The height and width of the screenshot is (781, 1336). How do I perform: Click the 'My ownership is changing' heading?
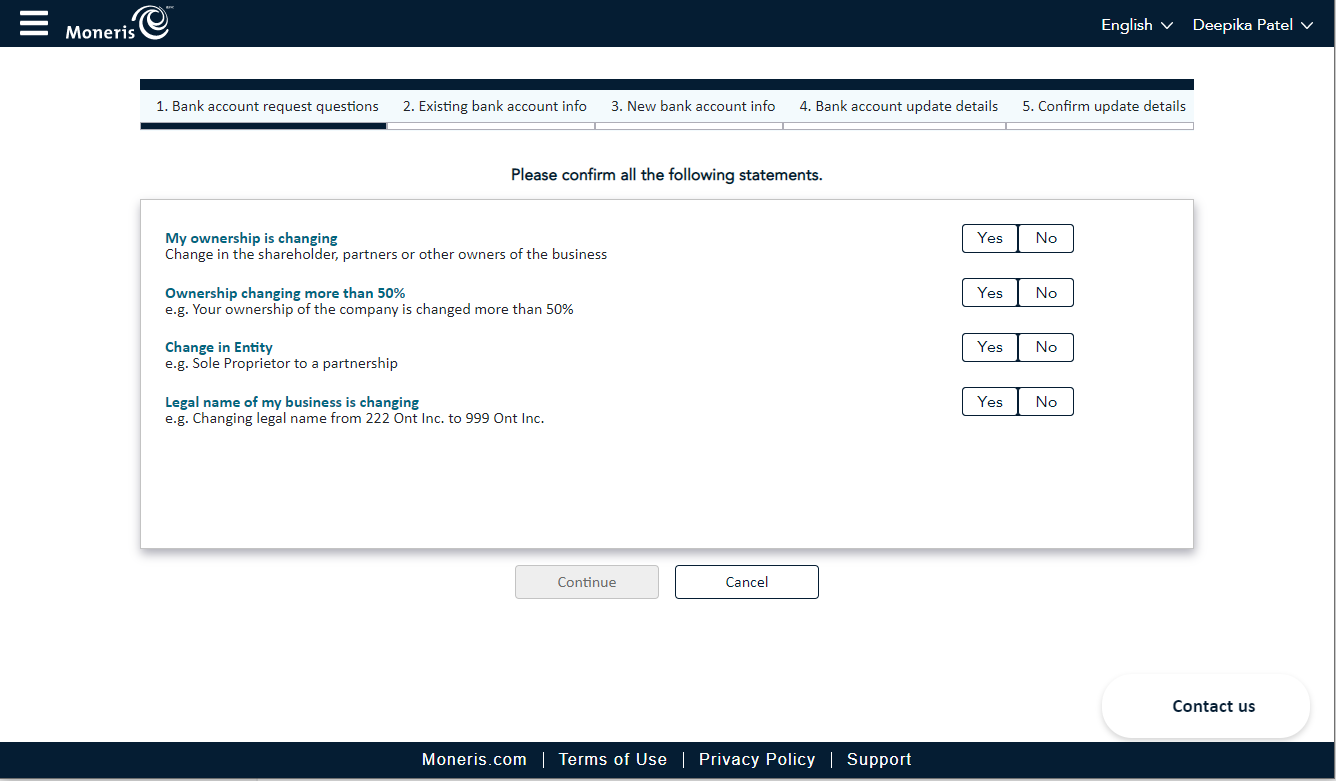251,239
